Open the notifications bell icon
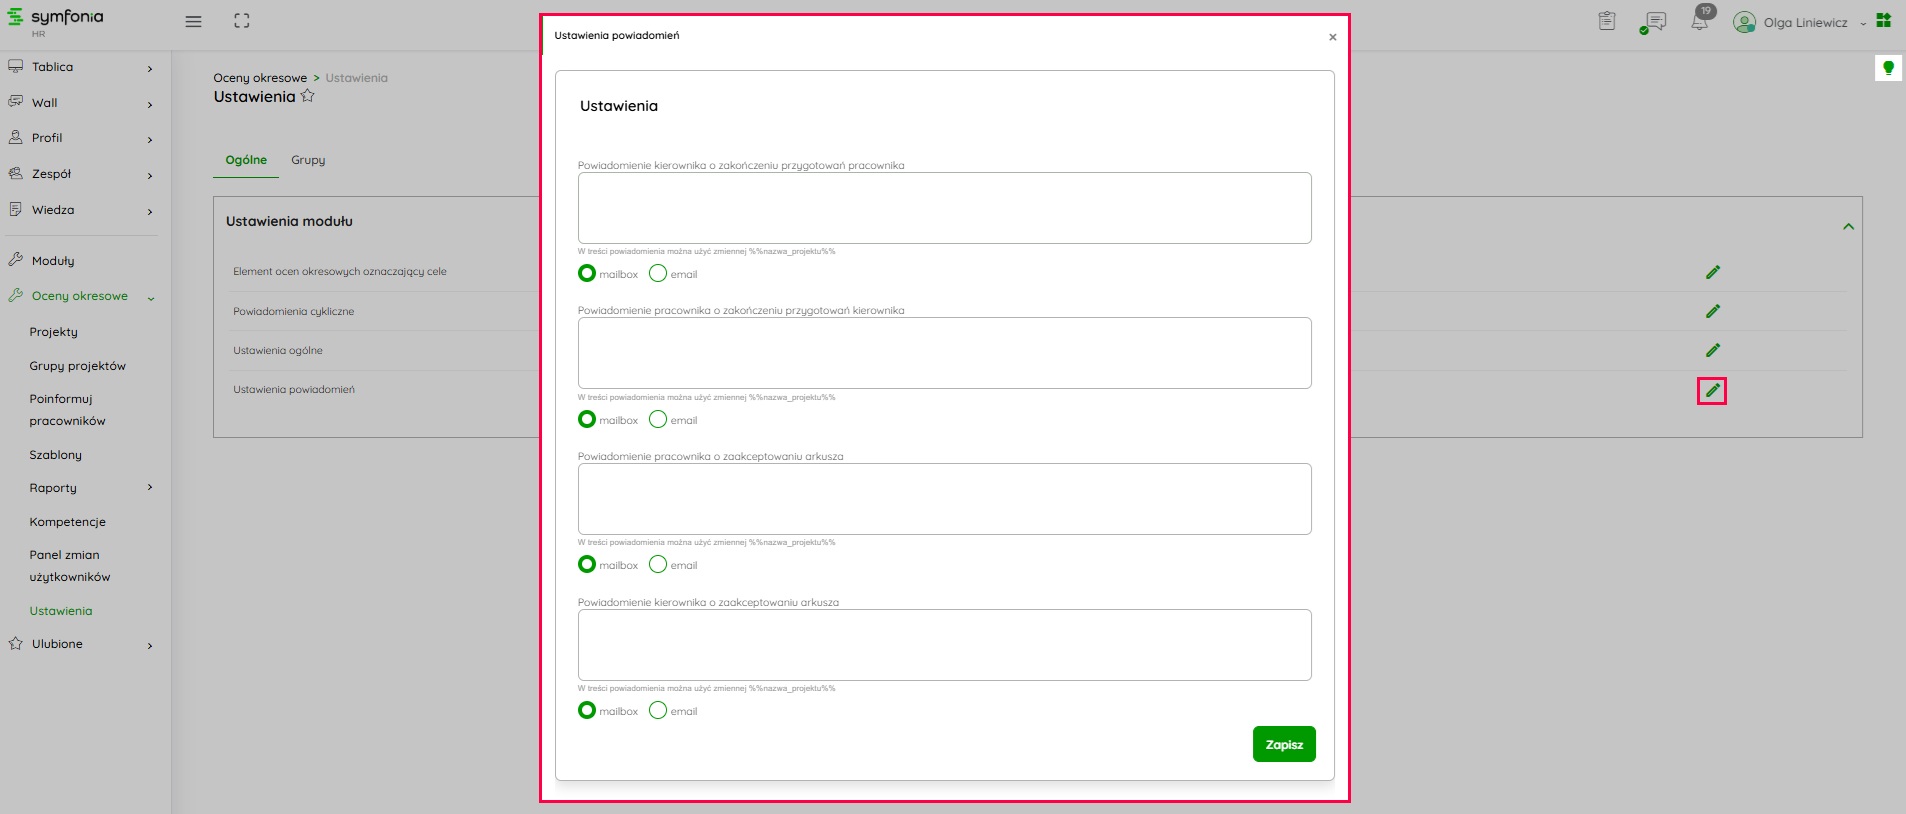The width and height of the screenshot is (1906, 814). (1700, 21)
